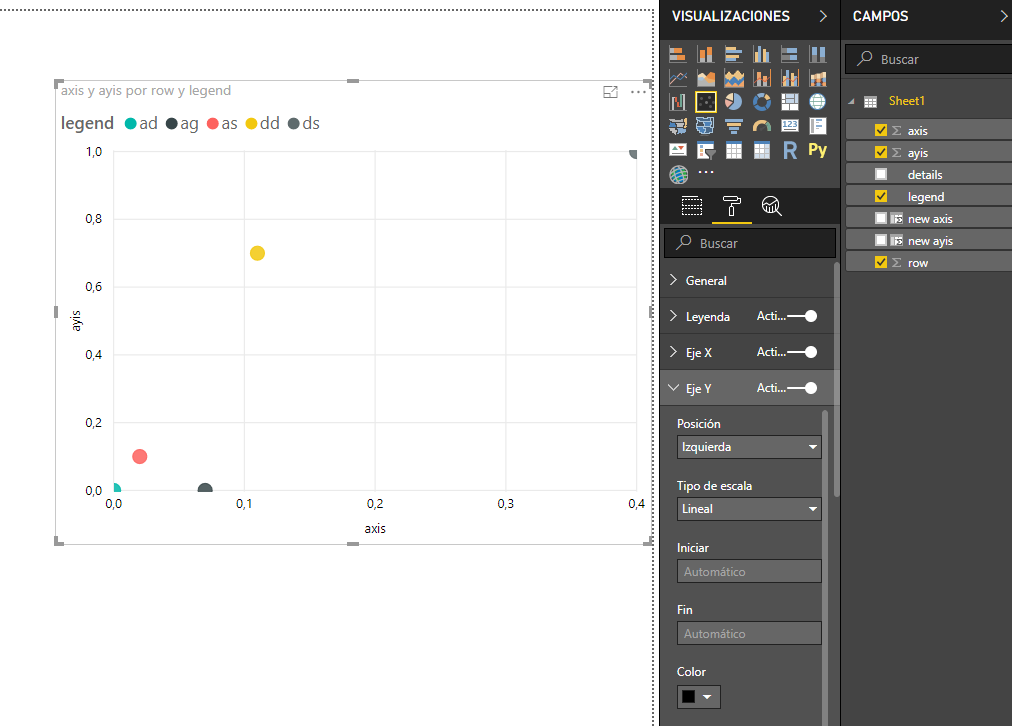Select the line chart visualization
The image size is (1012, 726).
[x=677, y=78]
